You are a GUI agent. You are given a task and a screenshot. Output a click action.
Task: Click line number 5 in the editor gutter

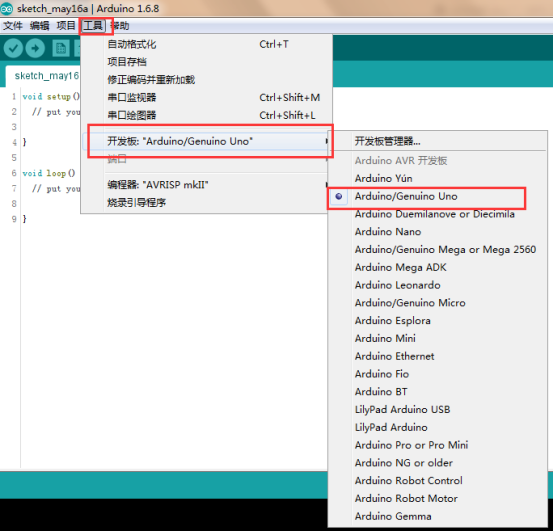click(x=14, y=158)
